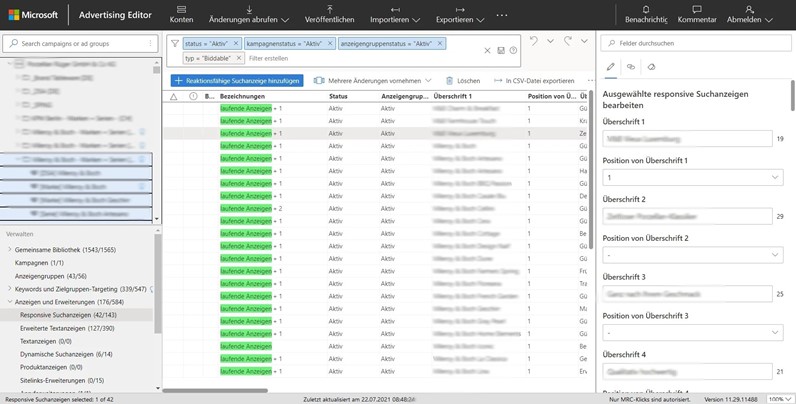The height and width of the screenshot is (404, 796).
Task: Sort by the Bezeichnungen column header
Action: coord(243,96)
